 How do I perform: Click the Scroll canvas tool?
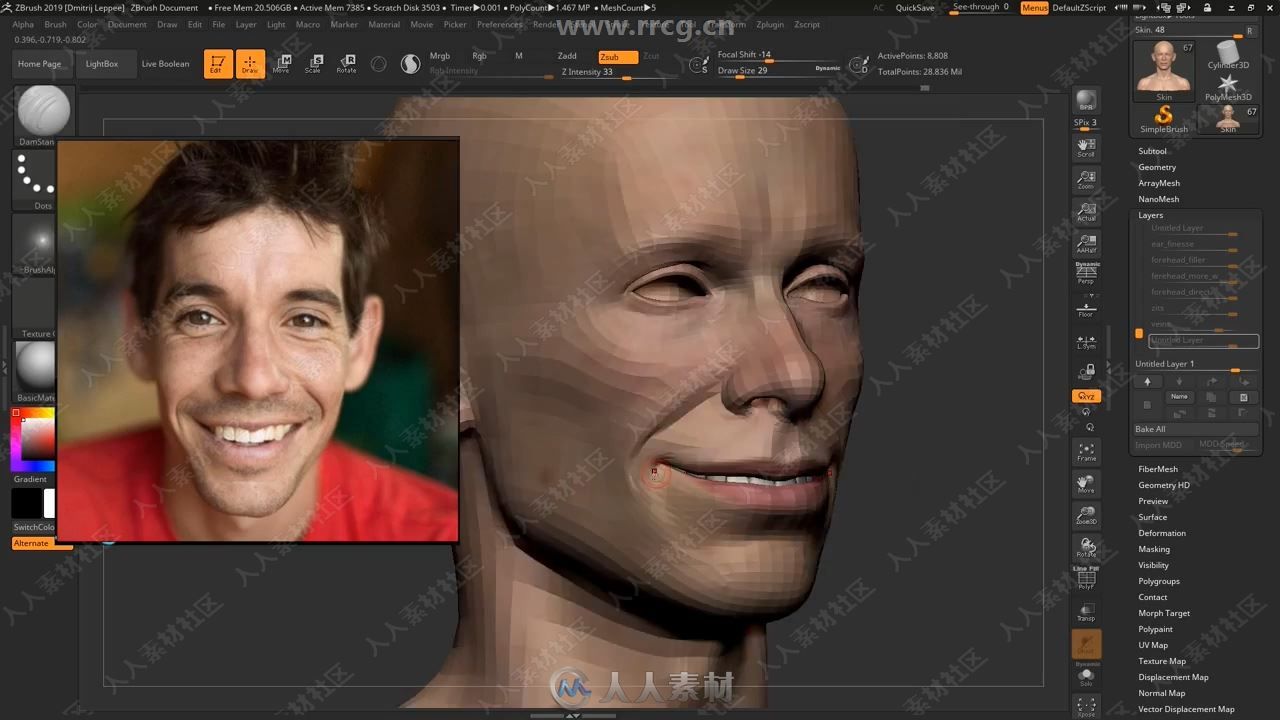[1086, 148]
